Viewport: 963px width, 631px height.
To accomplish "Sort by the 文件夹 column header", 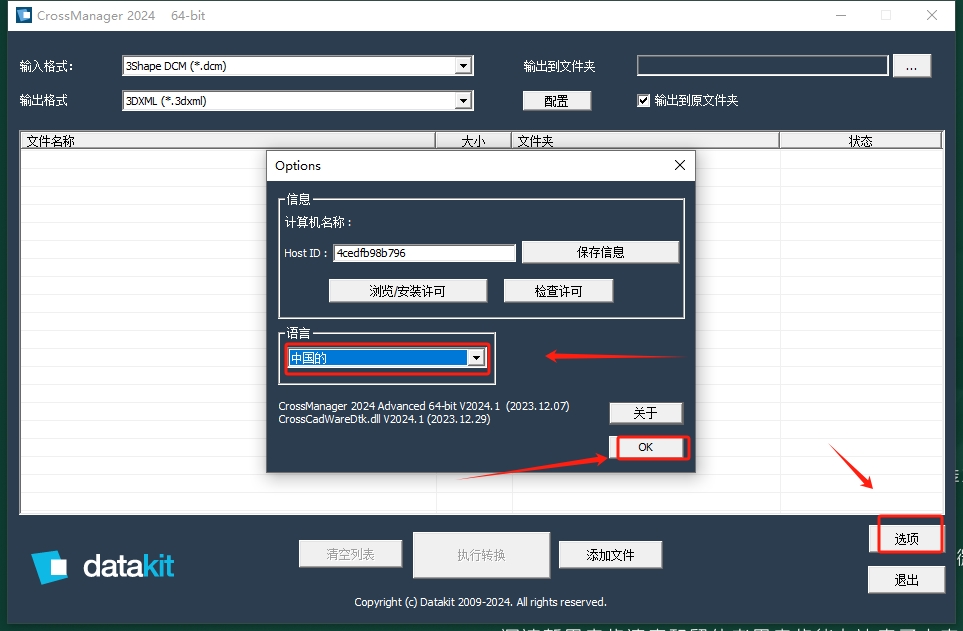I will [x=645, y=141].
